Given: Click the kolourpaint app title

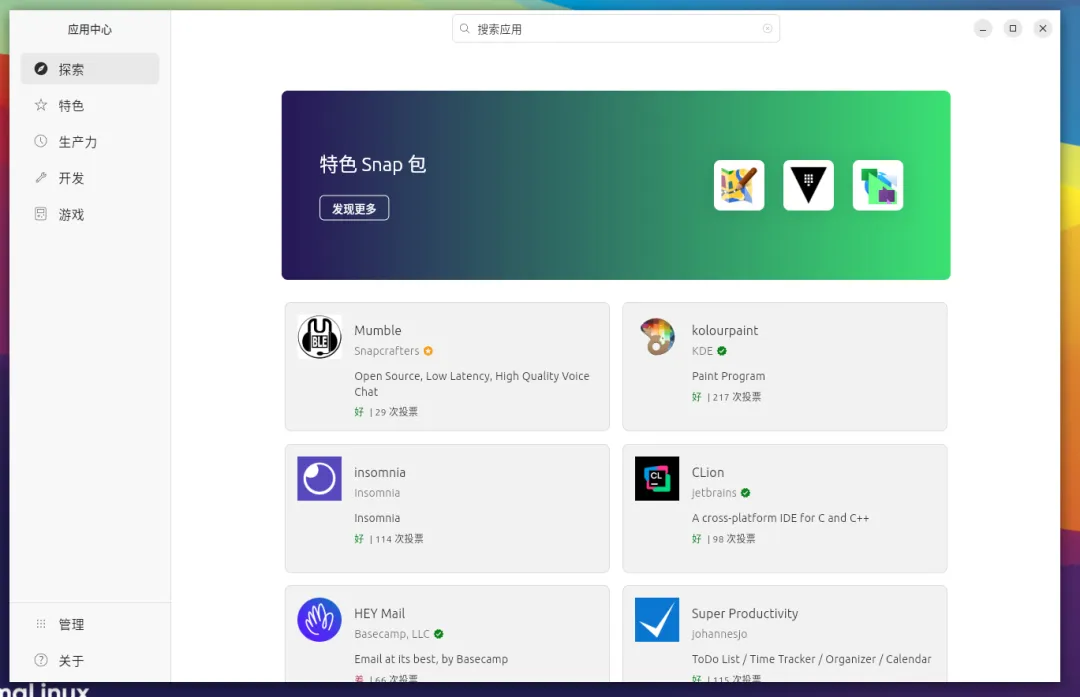Looking at the screenshot, I should tap(725, 331).
